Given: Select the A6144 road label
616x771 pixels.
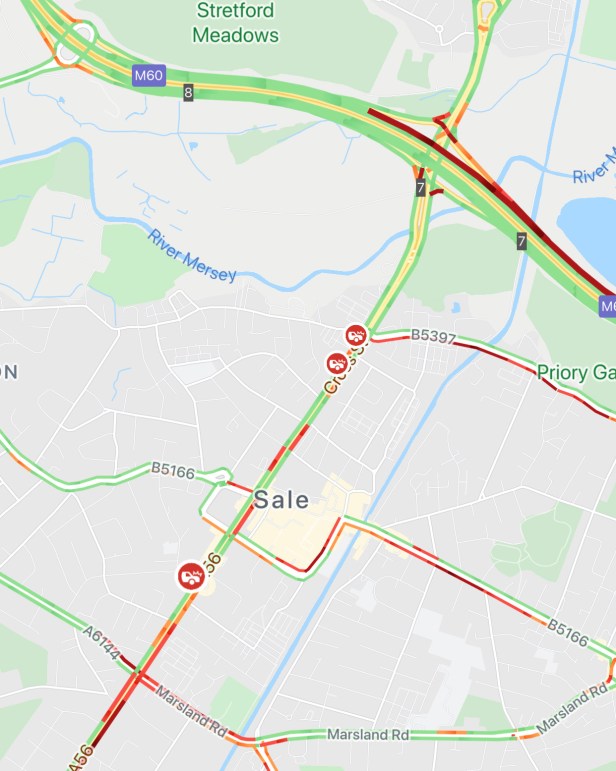Looking at the screenshot, I should coord(101,642).
